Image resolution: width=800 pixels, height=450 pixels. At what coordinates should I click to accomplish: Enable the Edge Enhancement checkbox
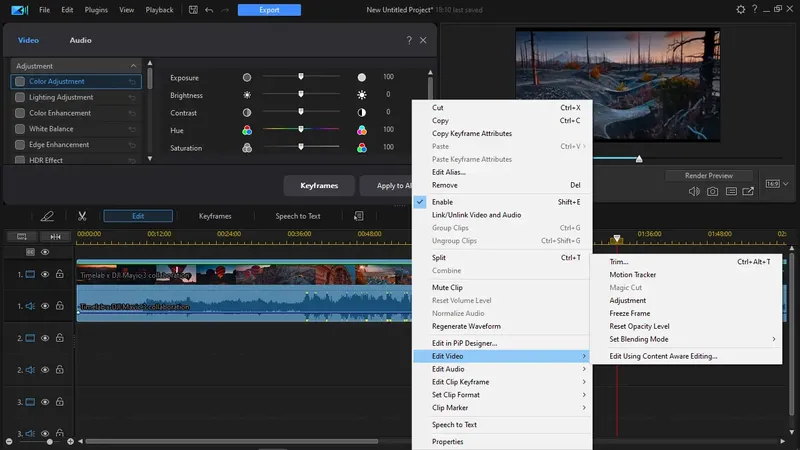point(20,145)
